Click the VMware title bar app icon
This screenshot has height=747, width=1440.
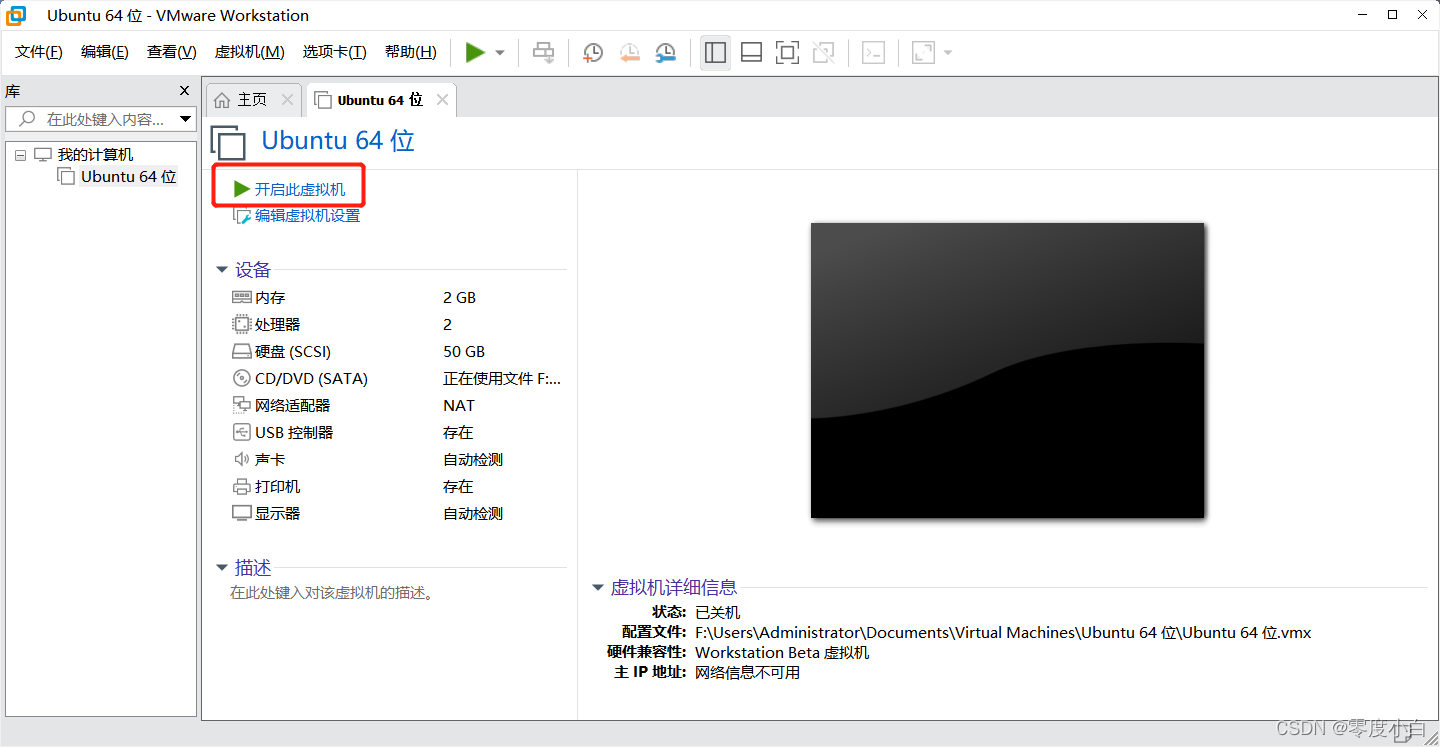point(16,15)
